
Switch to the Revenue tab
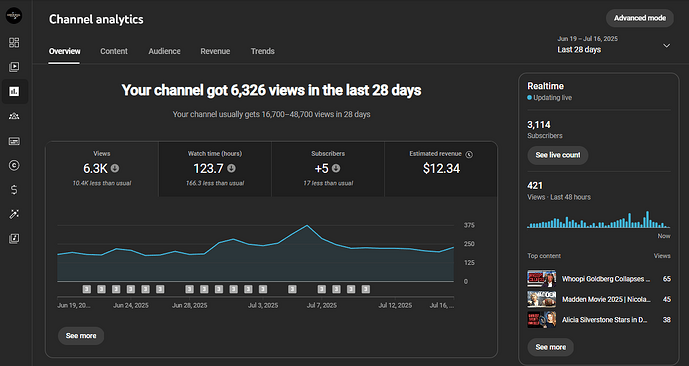(x=215, y=51)
